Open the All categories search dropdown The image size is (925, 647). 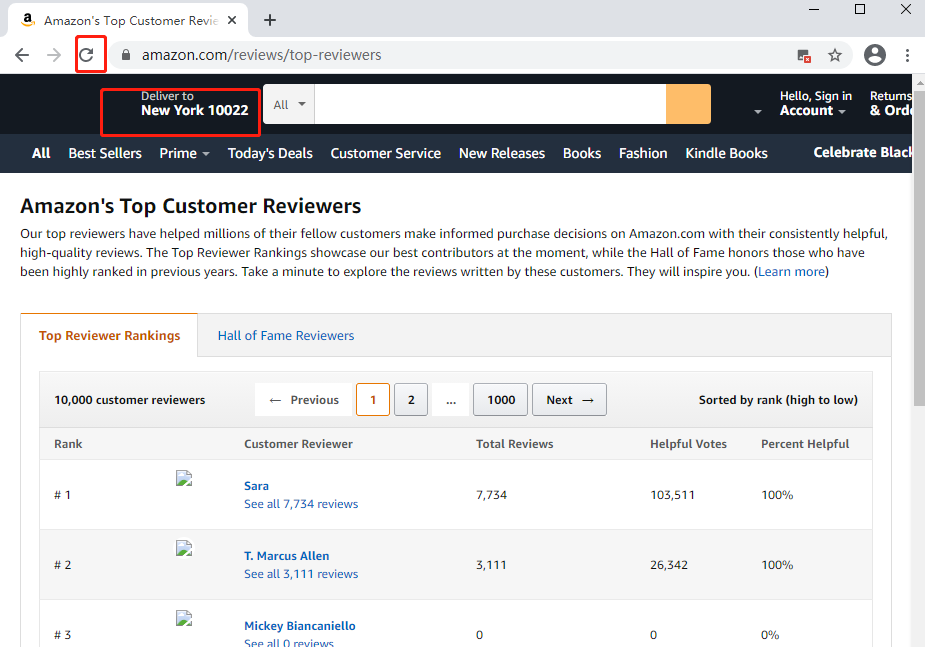[288, 103]
